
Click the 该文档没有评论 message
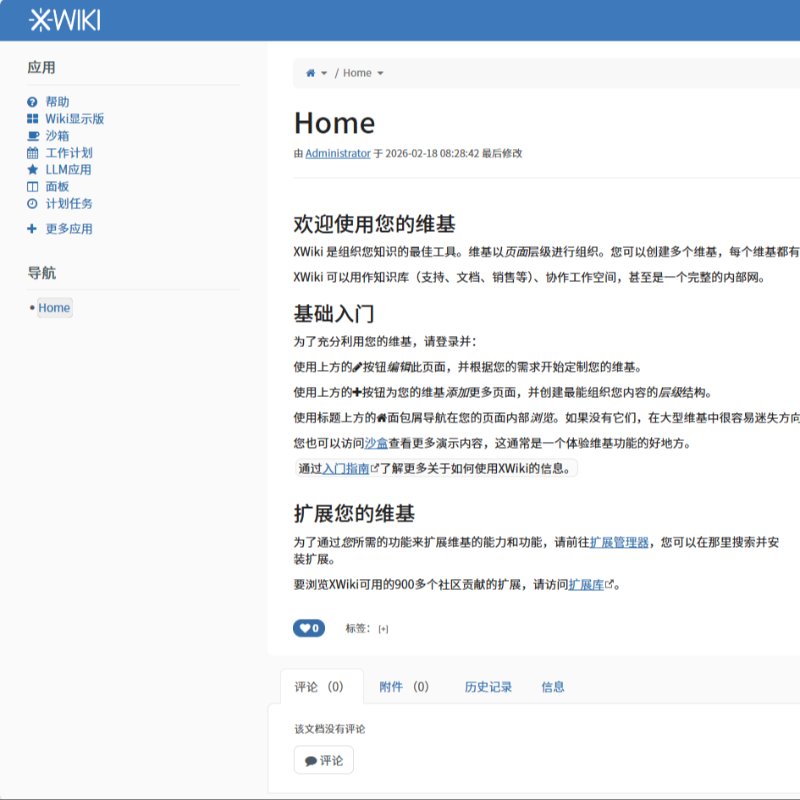tap(330, 729)
